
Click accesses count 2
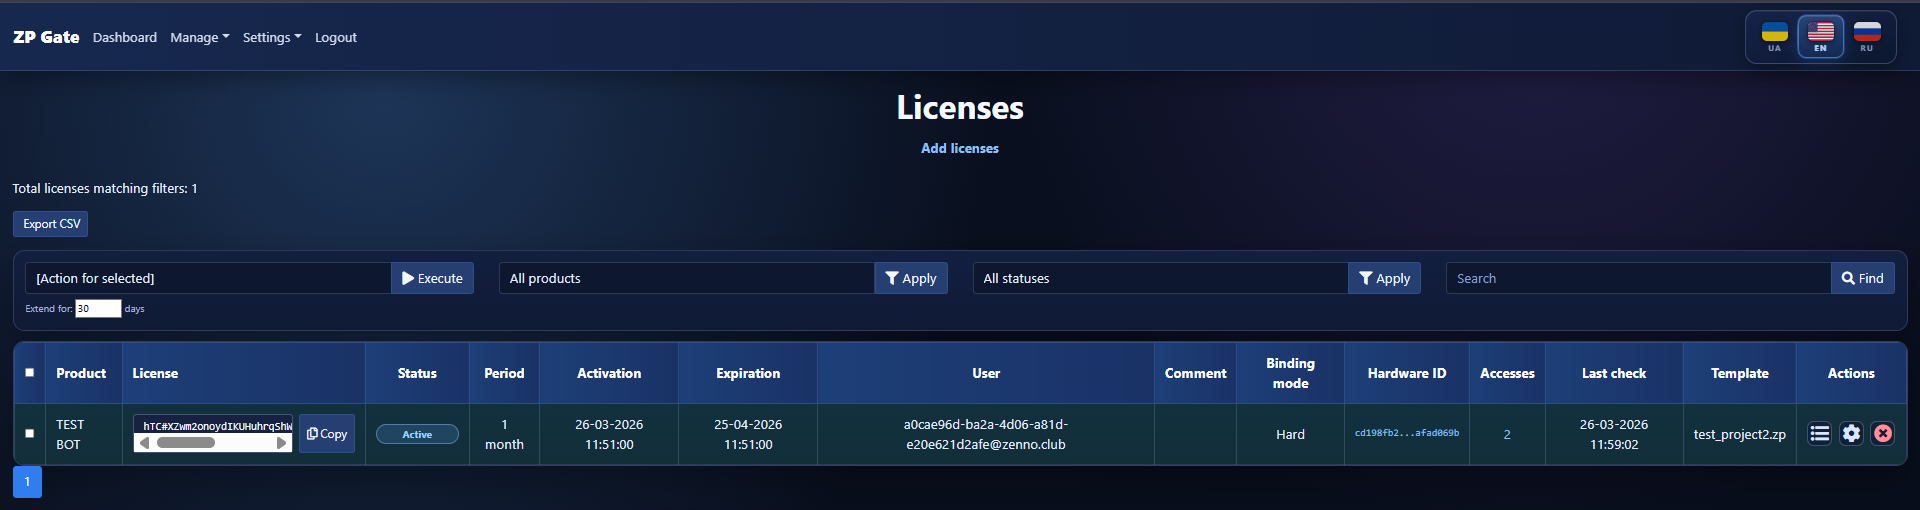1507,434
